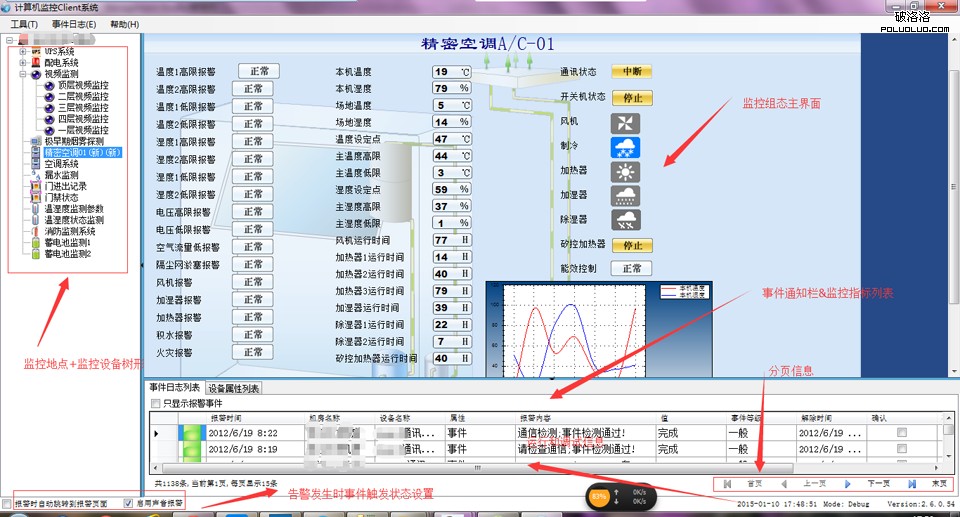Image resolution: width=960 pixels, height=517 pixels.
Task: Click the temperature humidity trend chart
Action: point(567,328)
